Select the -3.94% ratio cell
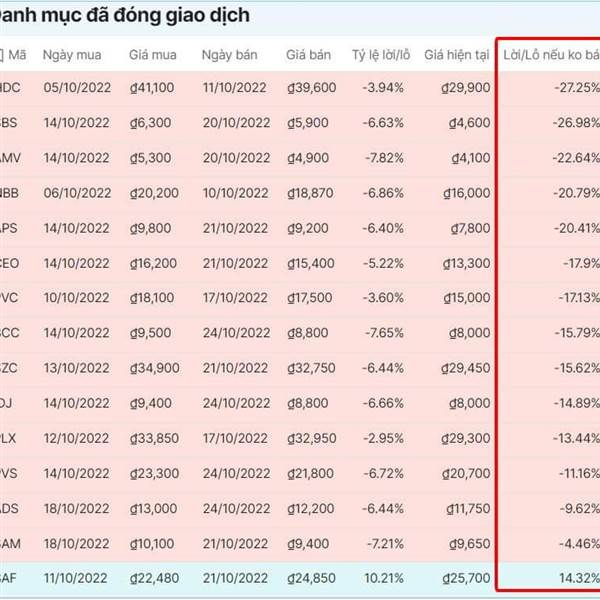The height and width of the screenshot is (600, 600). [383, 88]
